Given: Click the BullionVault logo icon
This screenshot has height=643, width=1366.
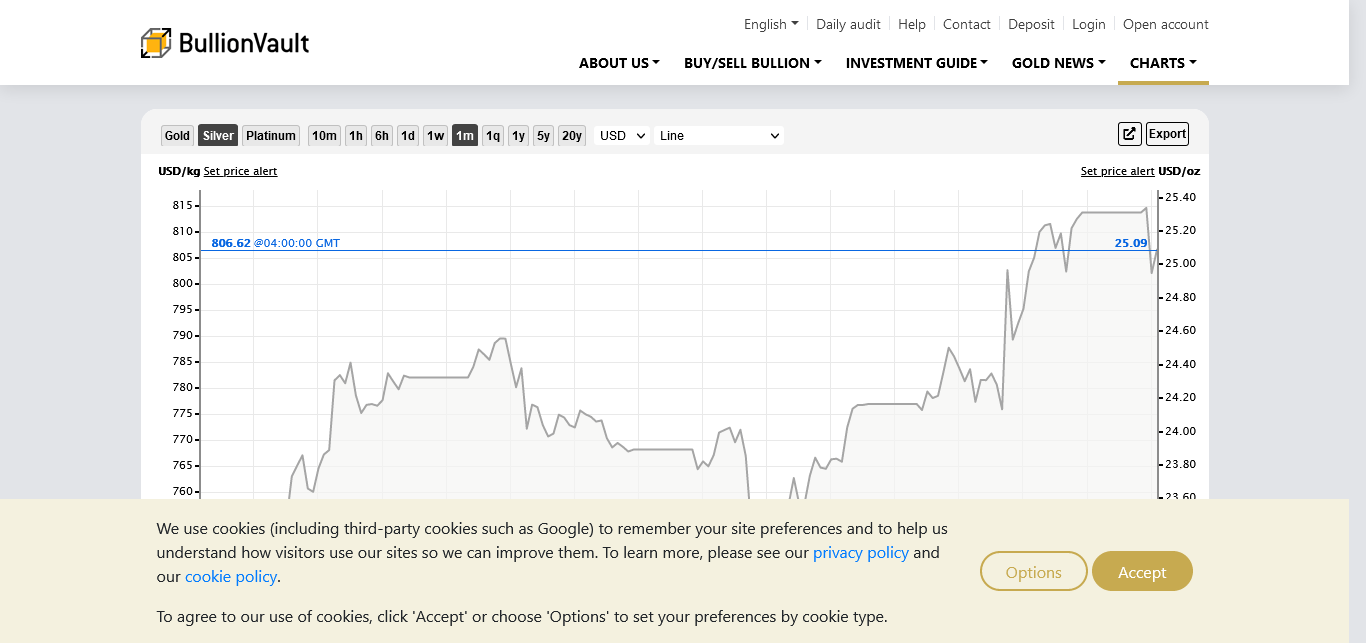Looking at the screenshot, I should (156, 43).
